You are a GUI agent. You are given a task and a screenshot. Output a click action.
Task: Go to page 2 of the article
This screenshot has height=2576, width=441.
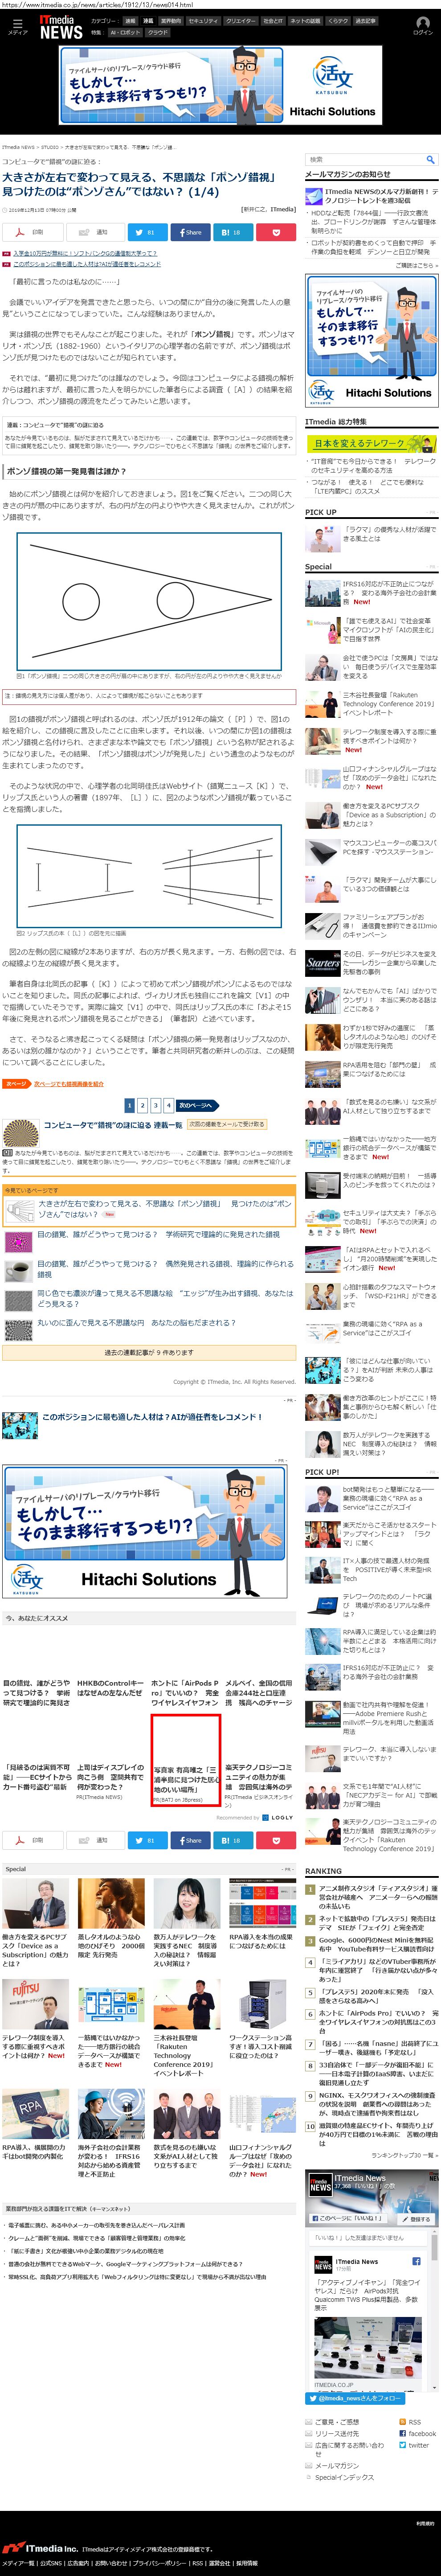click(142, 1105)
